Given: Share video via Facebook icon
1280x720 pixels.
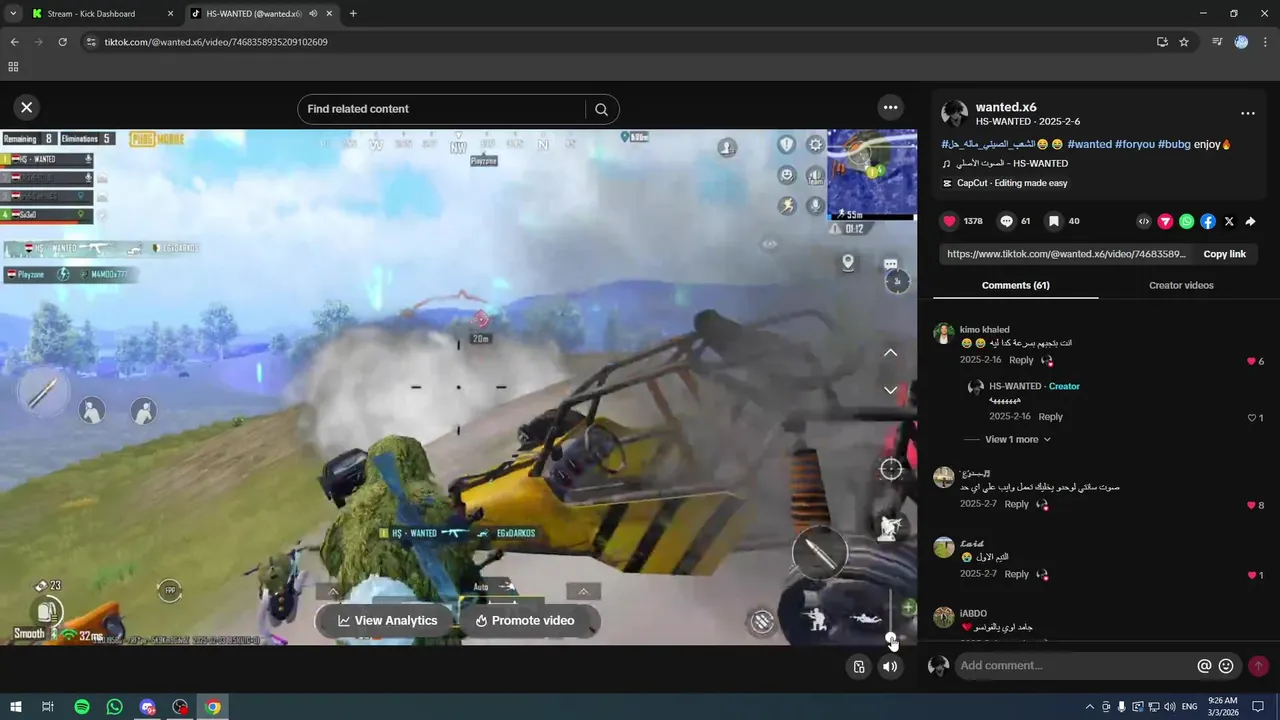Looking at the screenshot, I should (x=1208, y=222).
